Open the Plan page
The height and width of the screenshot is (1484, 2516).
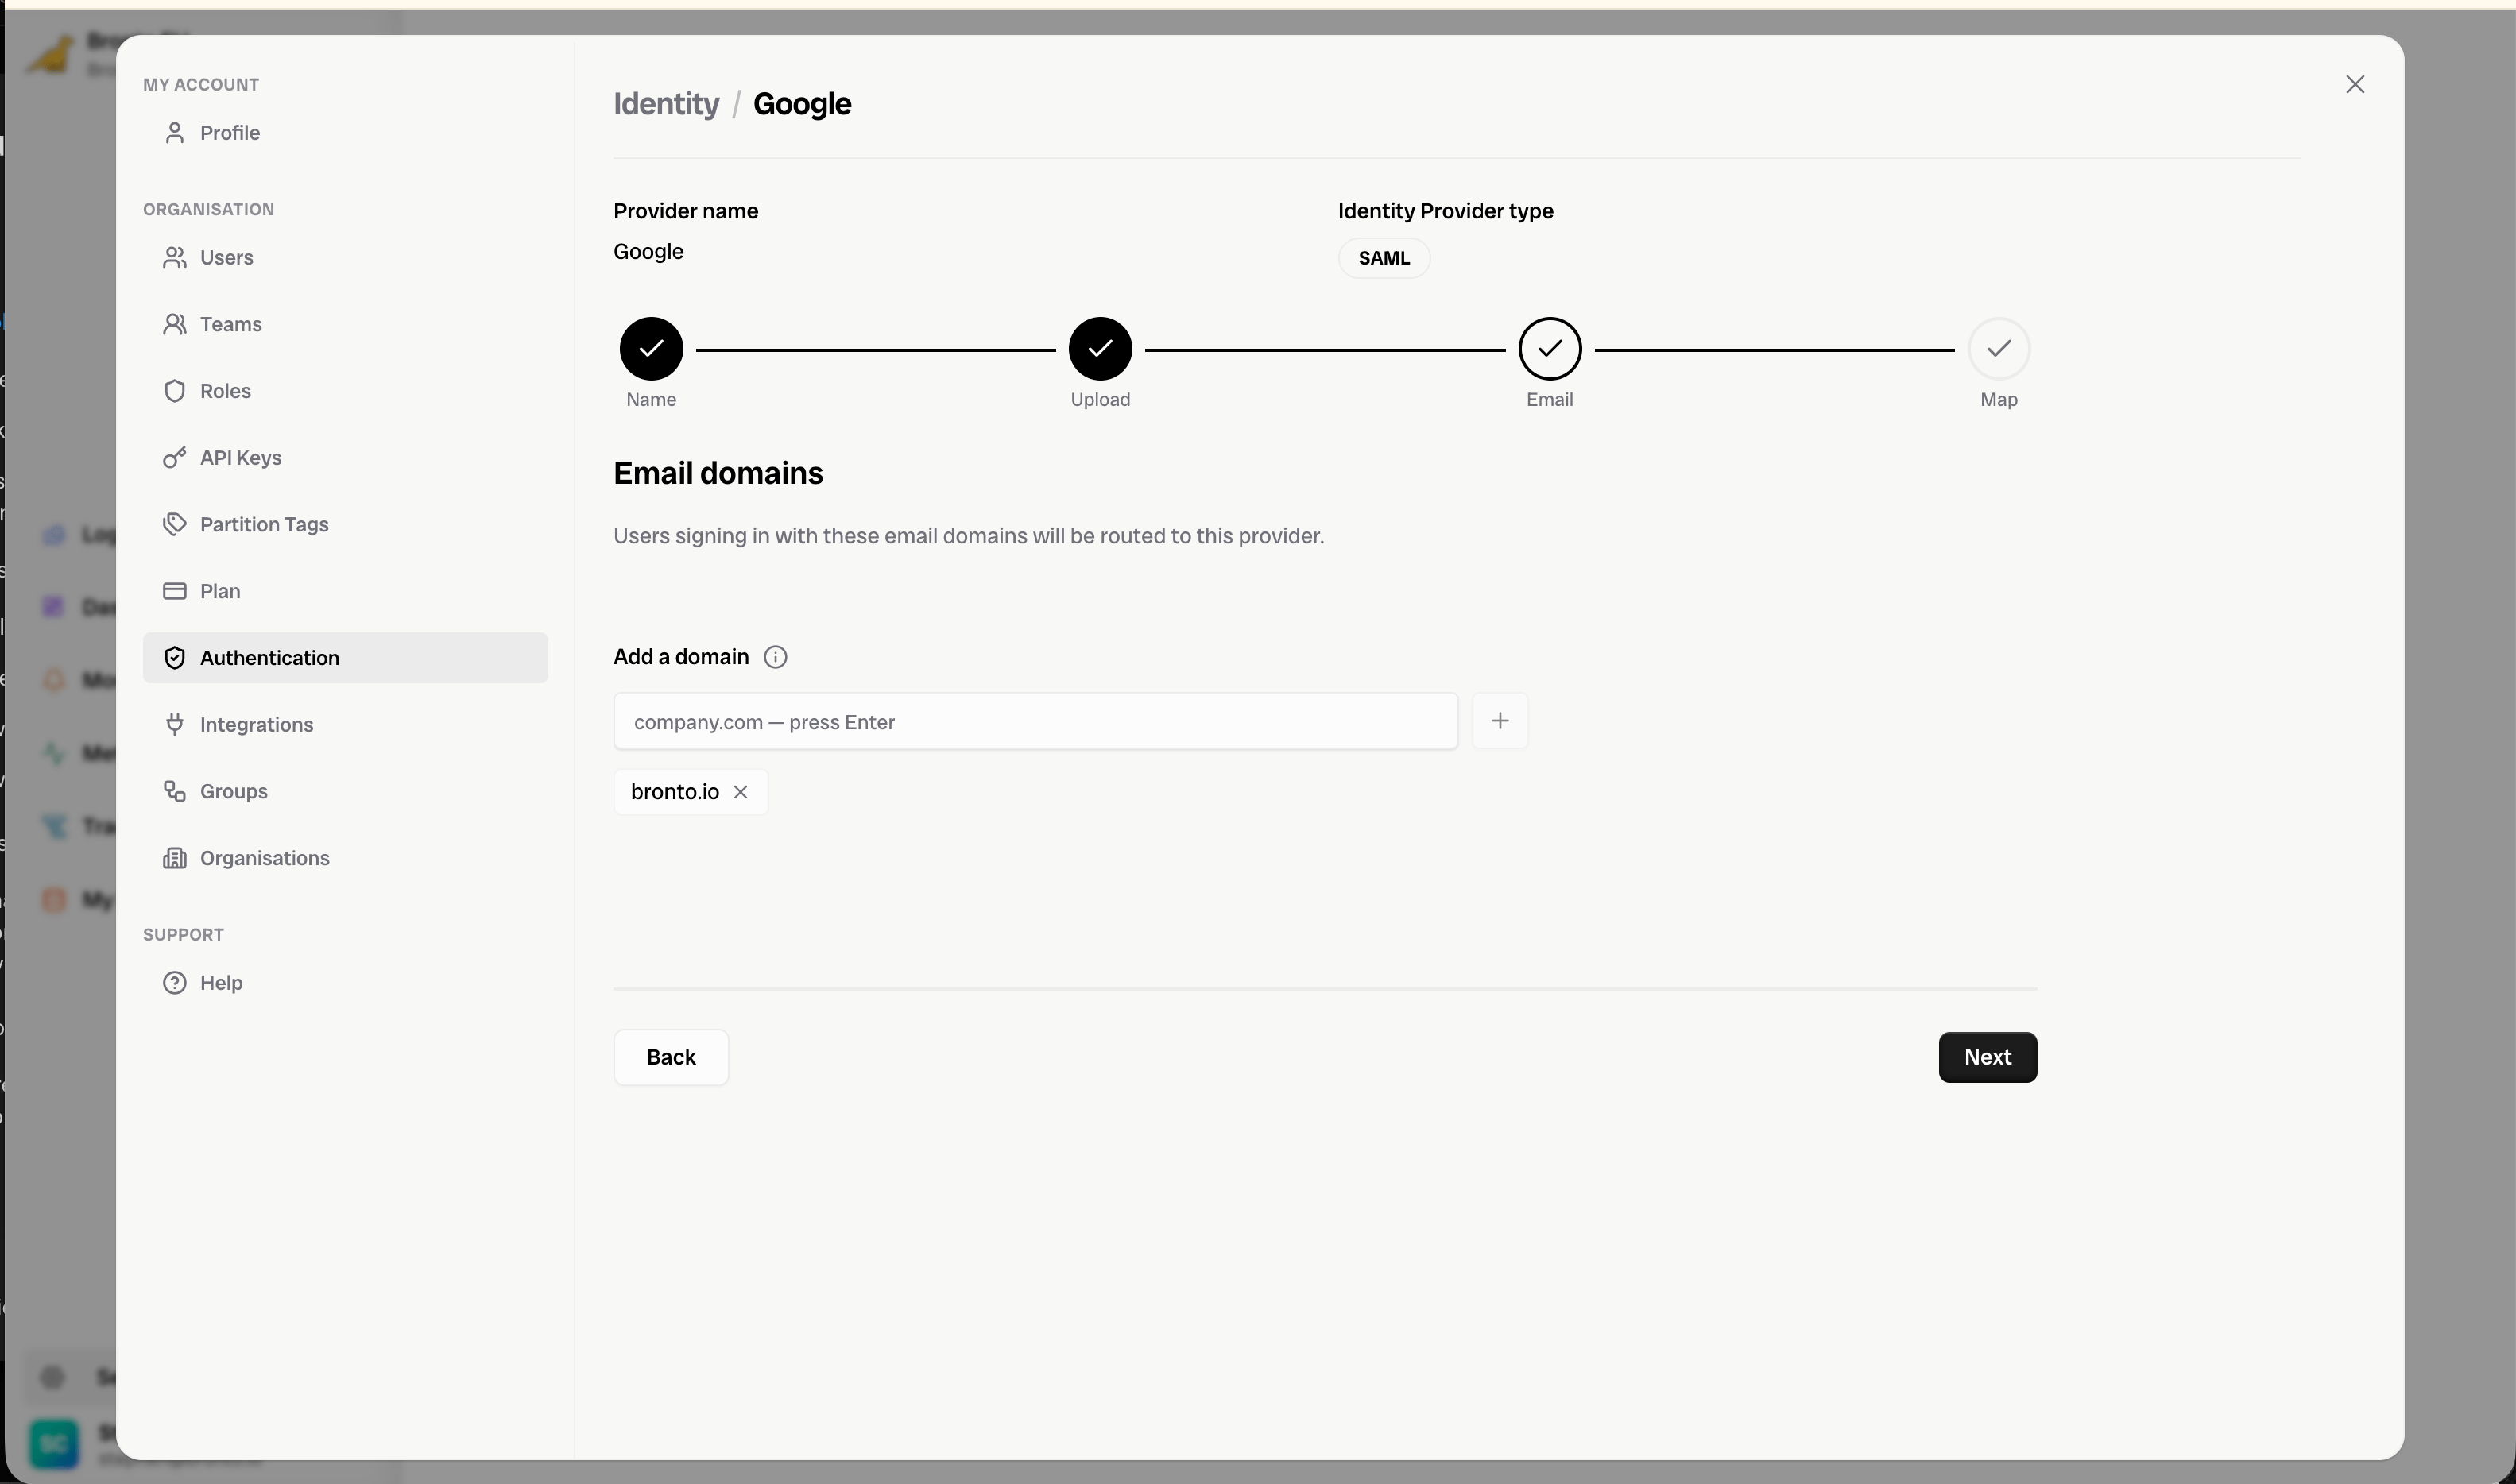tap(345, 591)
